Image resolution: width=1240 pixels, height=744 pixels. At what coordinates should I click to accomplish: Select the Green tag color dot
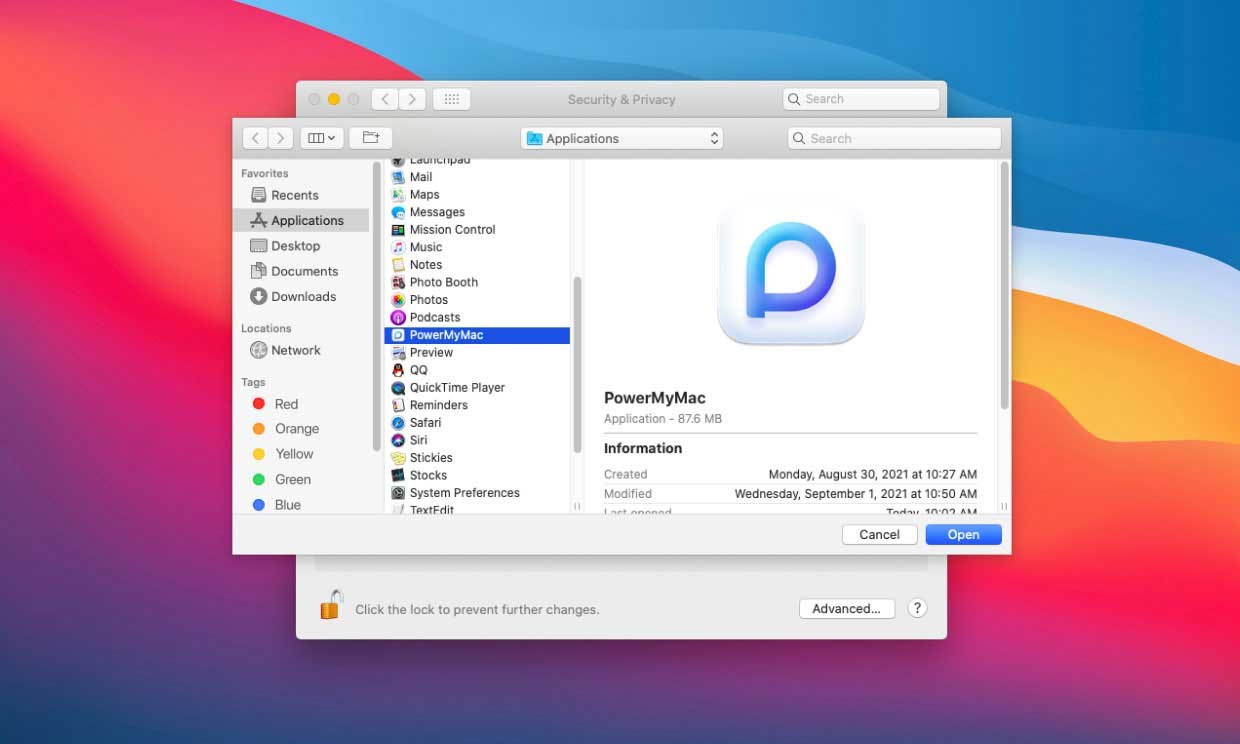point(258,480)
